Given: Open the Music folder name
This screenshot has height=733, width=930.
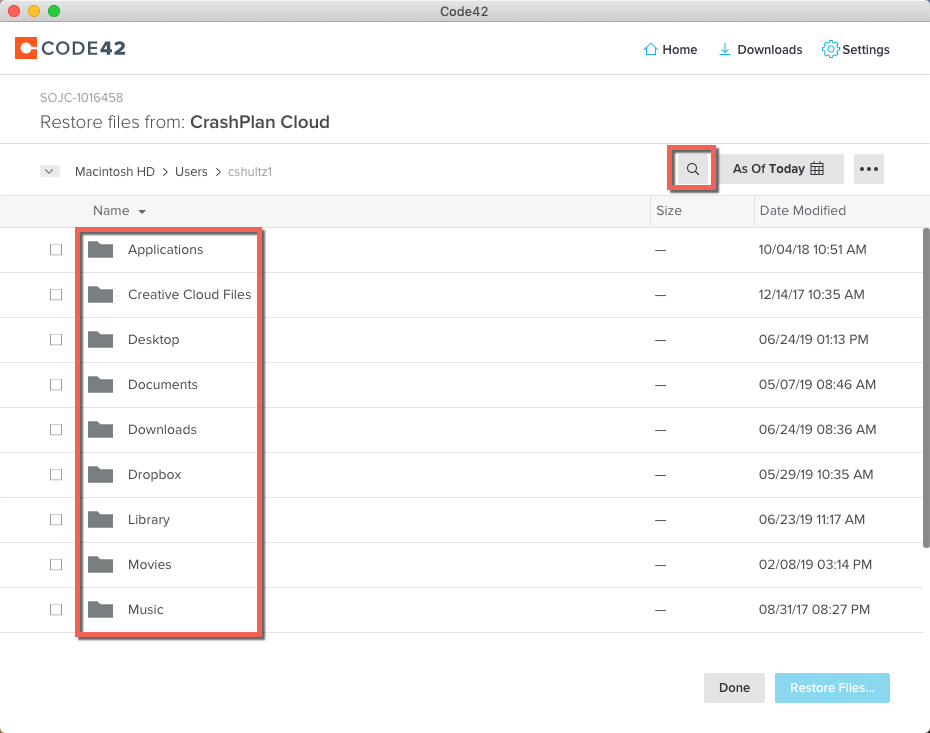Looking at the screenshot, I should (x=145, y=610).
